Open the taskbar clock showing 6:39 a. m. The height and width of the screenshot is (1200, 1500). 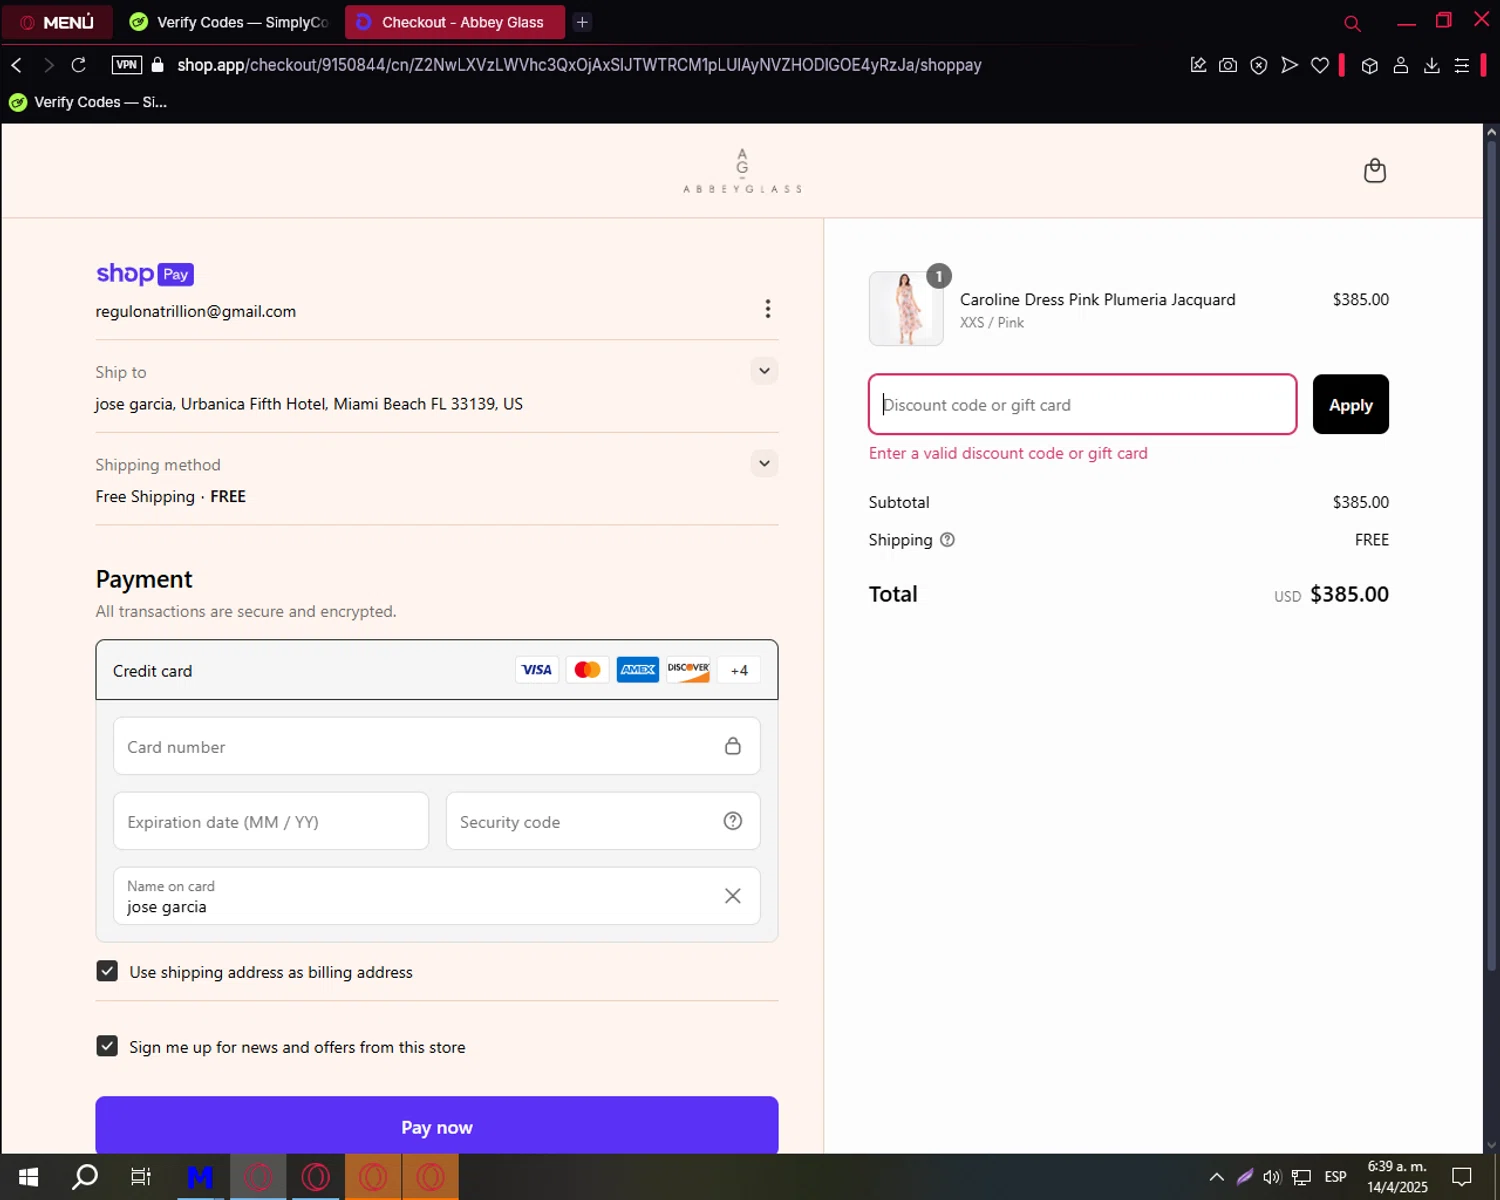(x=1397, y=1177)
